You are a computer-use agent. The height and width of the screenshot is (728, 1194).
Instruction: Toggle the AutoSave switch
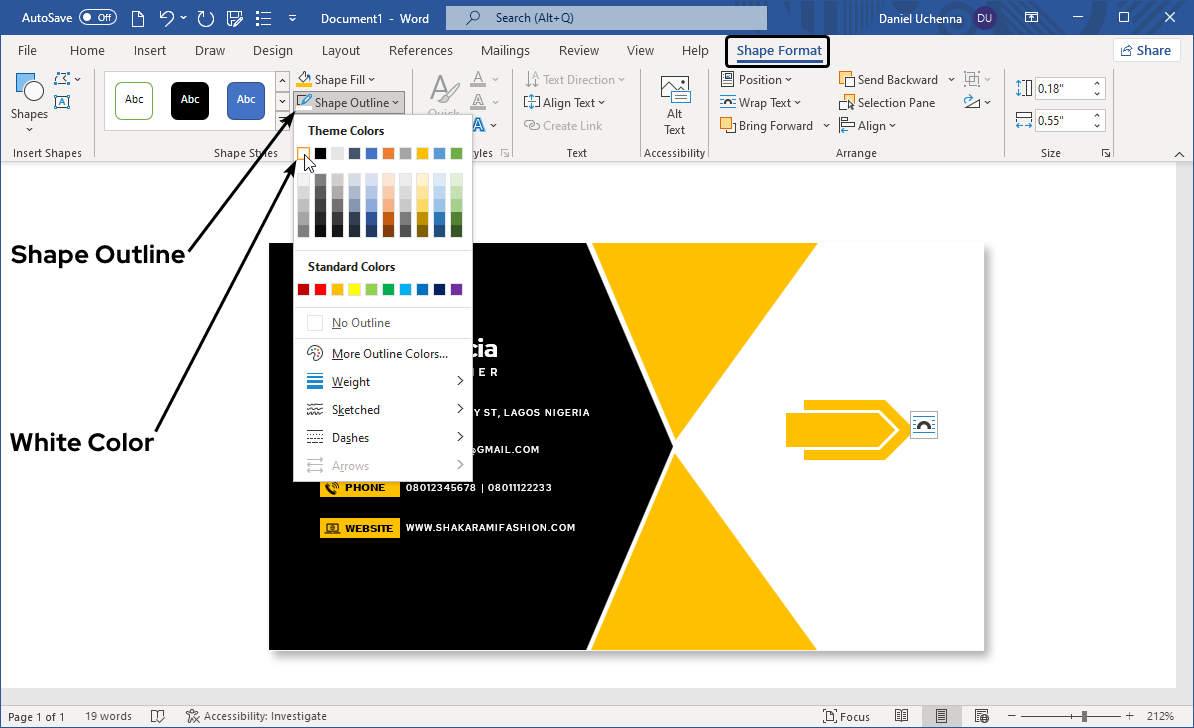[x=98, y=18]
